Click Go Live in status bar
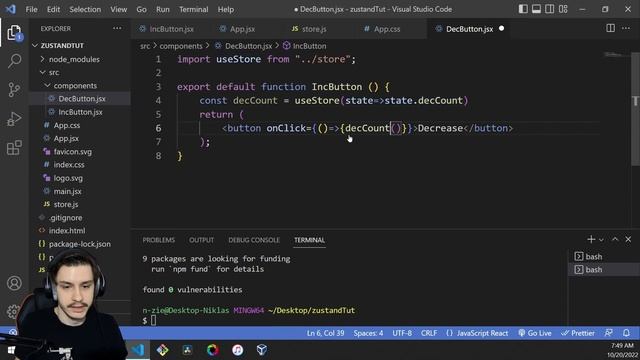Screen dimensions: 640x360 pos(535,333)
